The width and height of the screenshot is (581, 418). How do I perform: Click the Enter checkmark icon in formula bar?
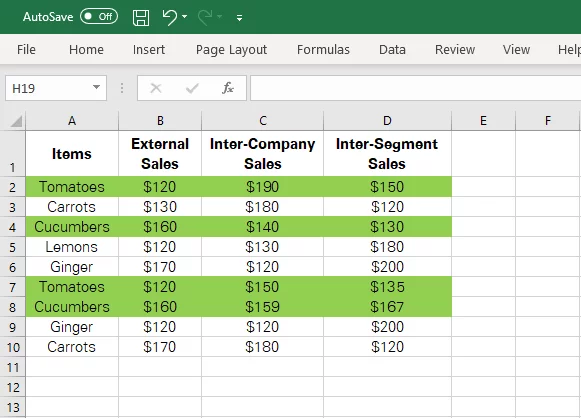coord(192,88)
